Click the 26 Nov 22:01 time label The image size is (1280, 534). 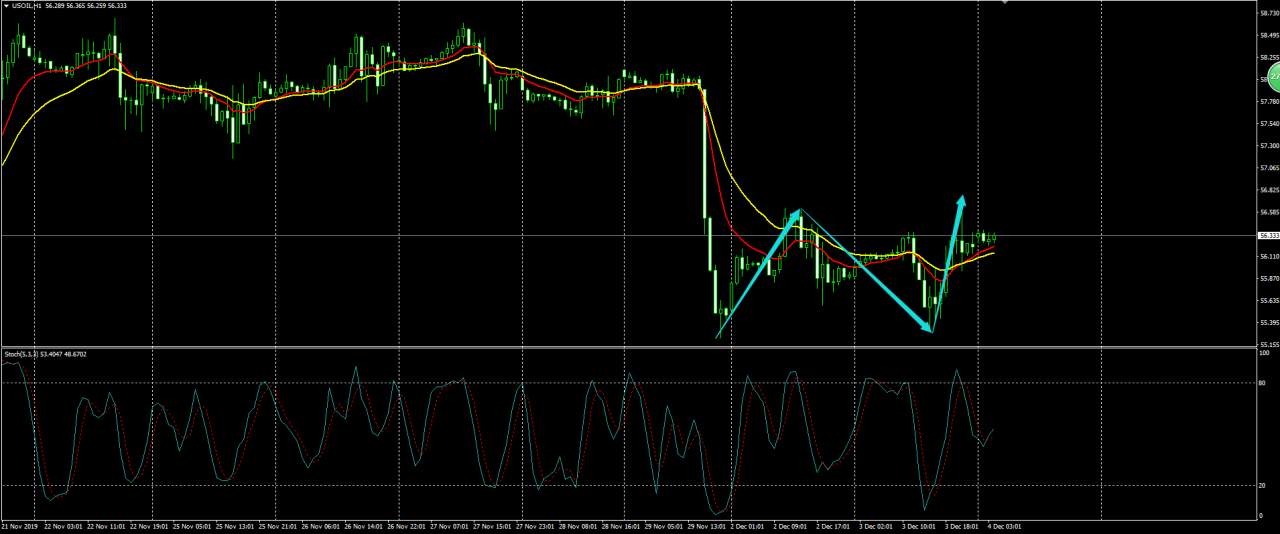point(408,526)
